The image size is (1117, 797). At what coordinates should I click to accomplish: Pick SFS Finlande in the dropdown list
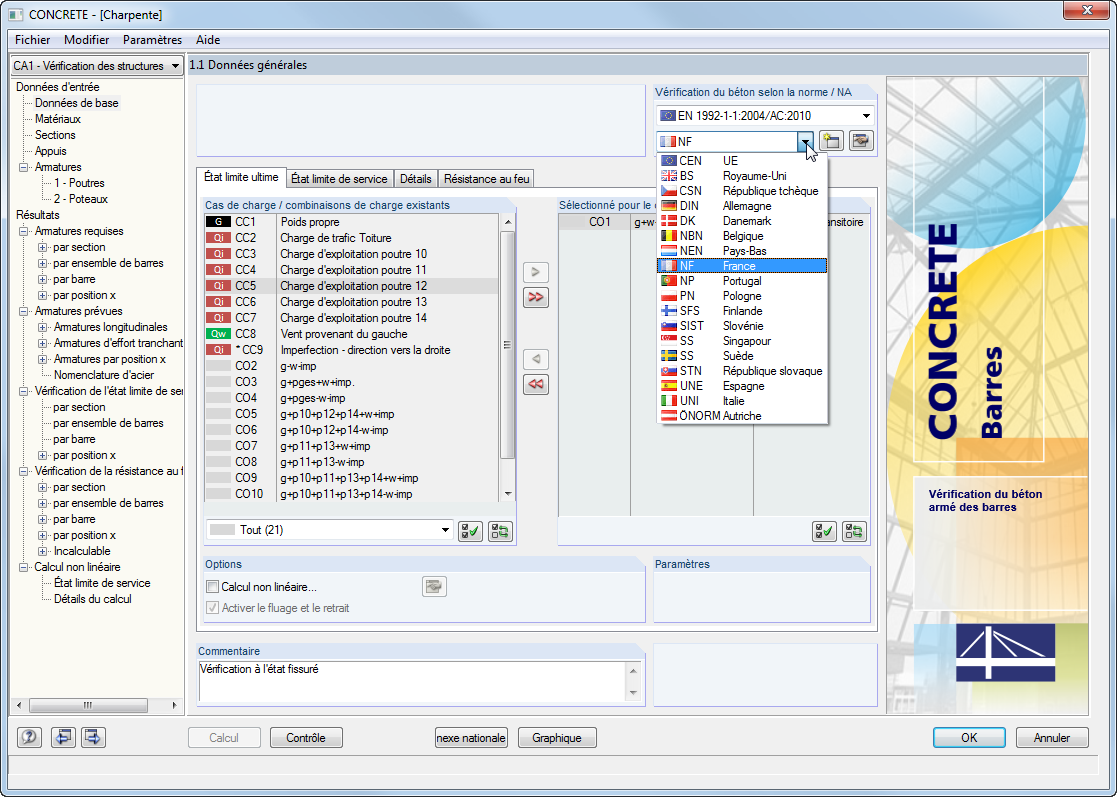(x=742, y=311)
